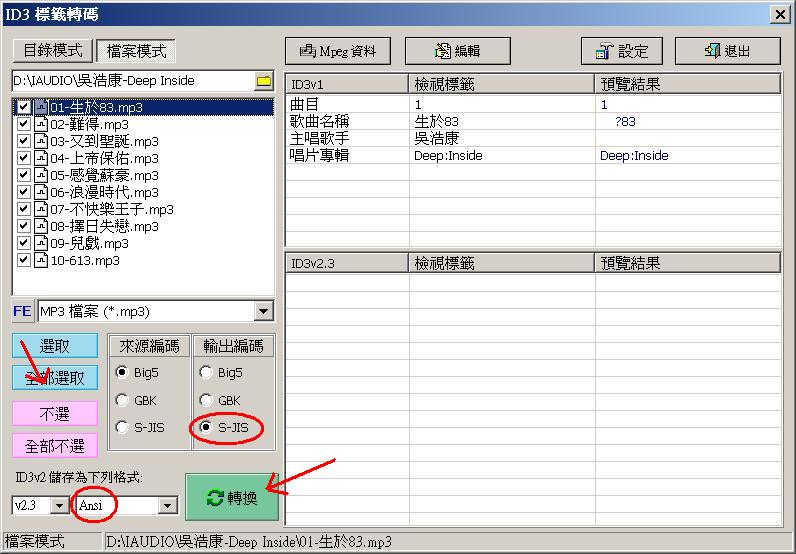Open the Ansi format dropdown

coord(167,506)
